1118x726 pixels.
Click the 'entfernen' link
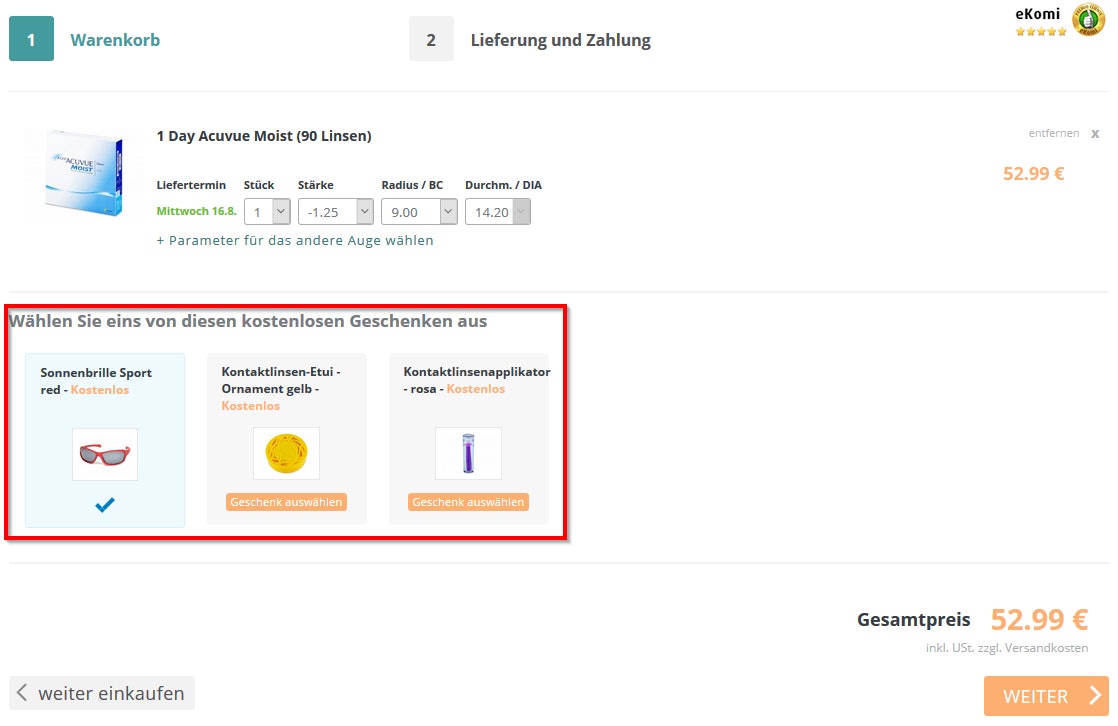pyautogui.click(x=1053, y=133)
